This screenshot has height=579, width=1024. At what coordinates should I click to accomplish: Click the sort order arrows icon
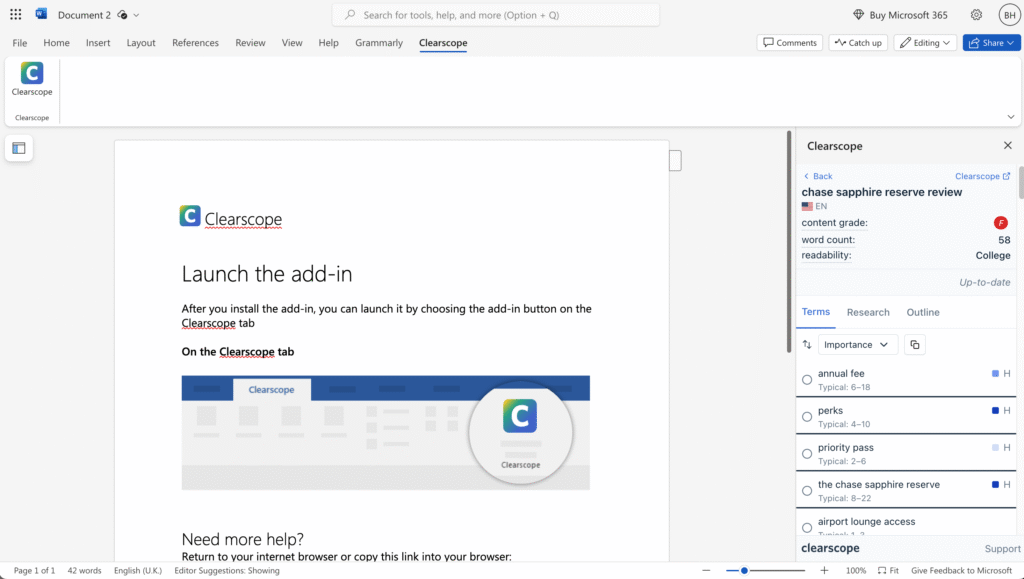(x=807, y=344)
